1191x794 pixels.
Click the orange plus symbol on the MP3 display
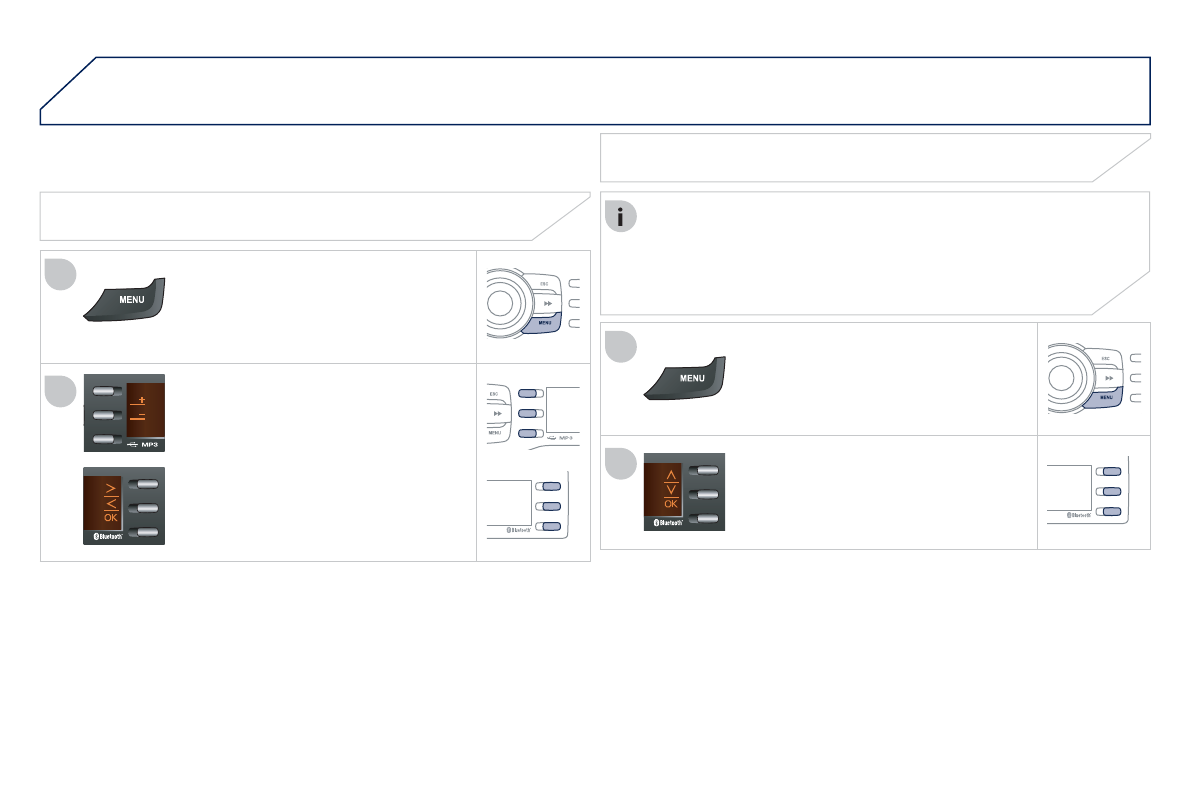[x=141, y=400]
